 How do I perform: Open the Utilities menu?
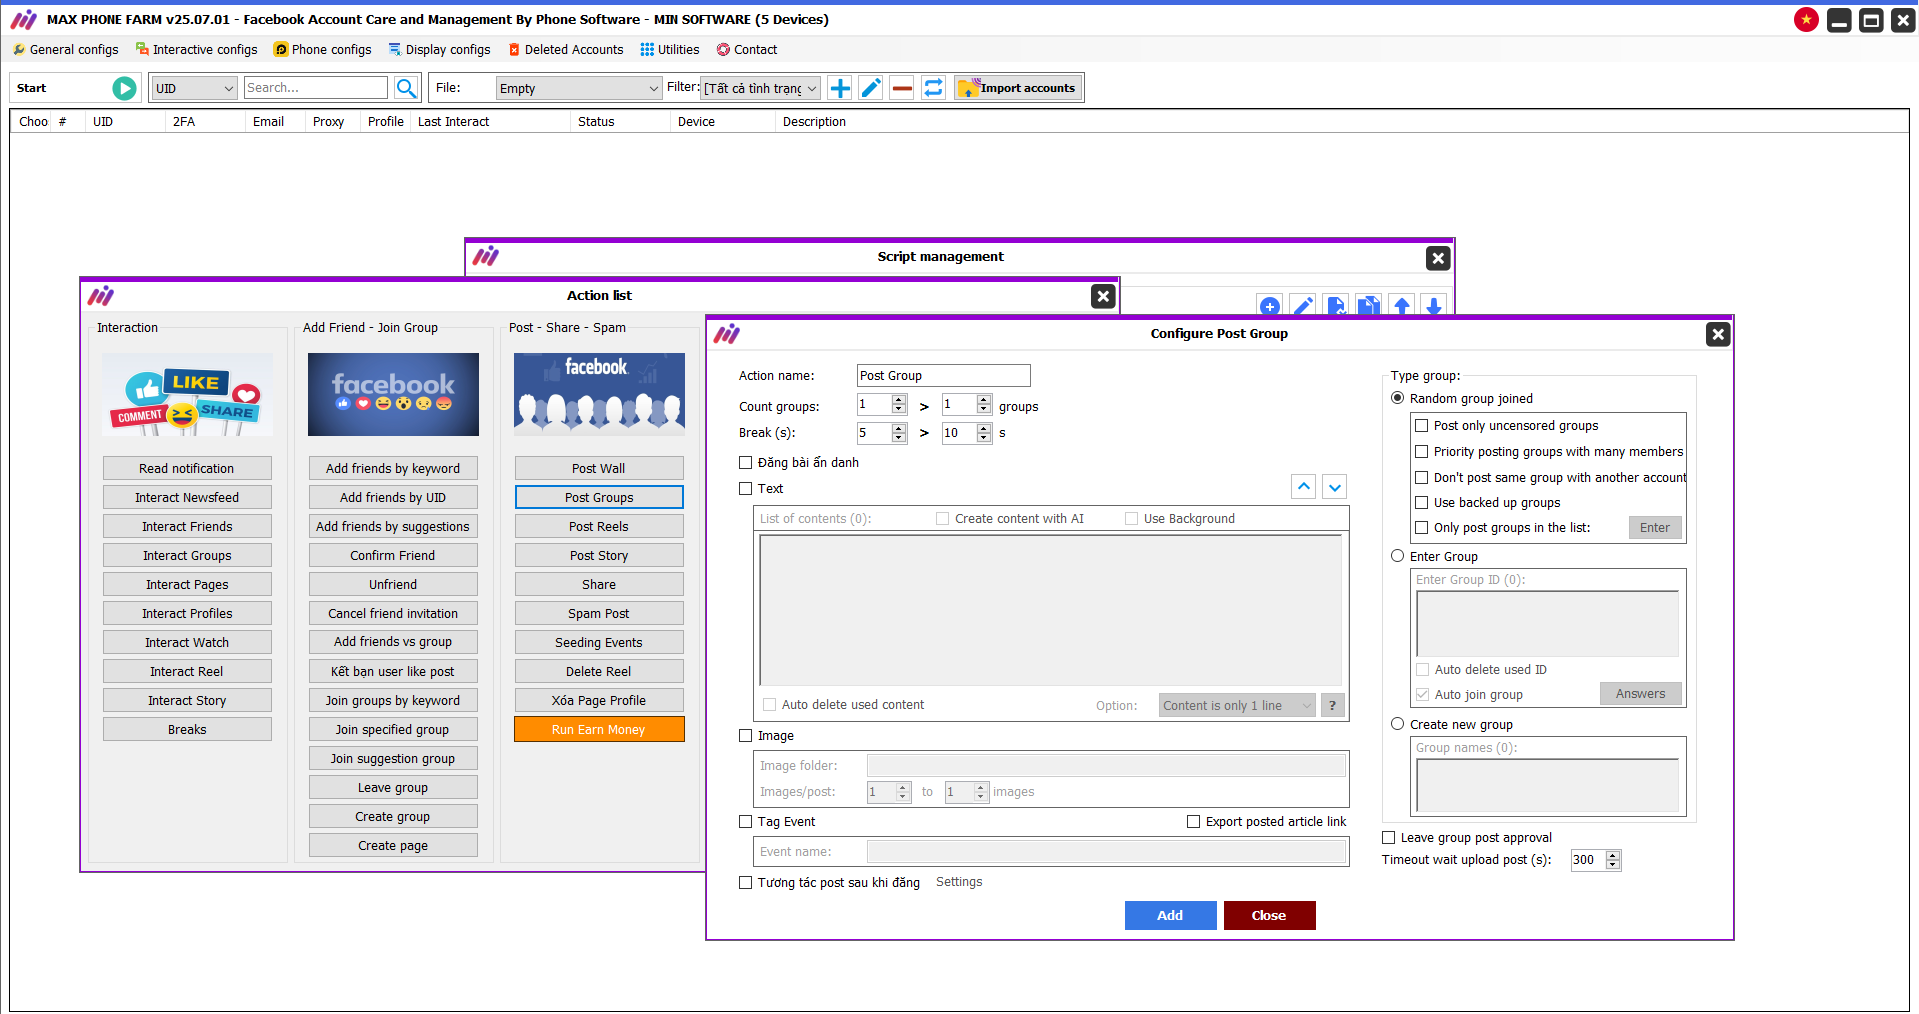(x=669, y=49)
